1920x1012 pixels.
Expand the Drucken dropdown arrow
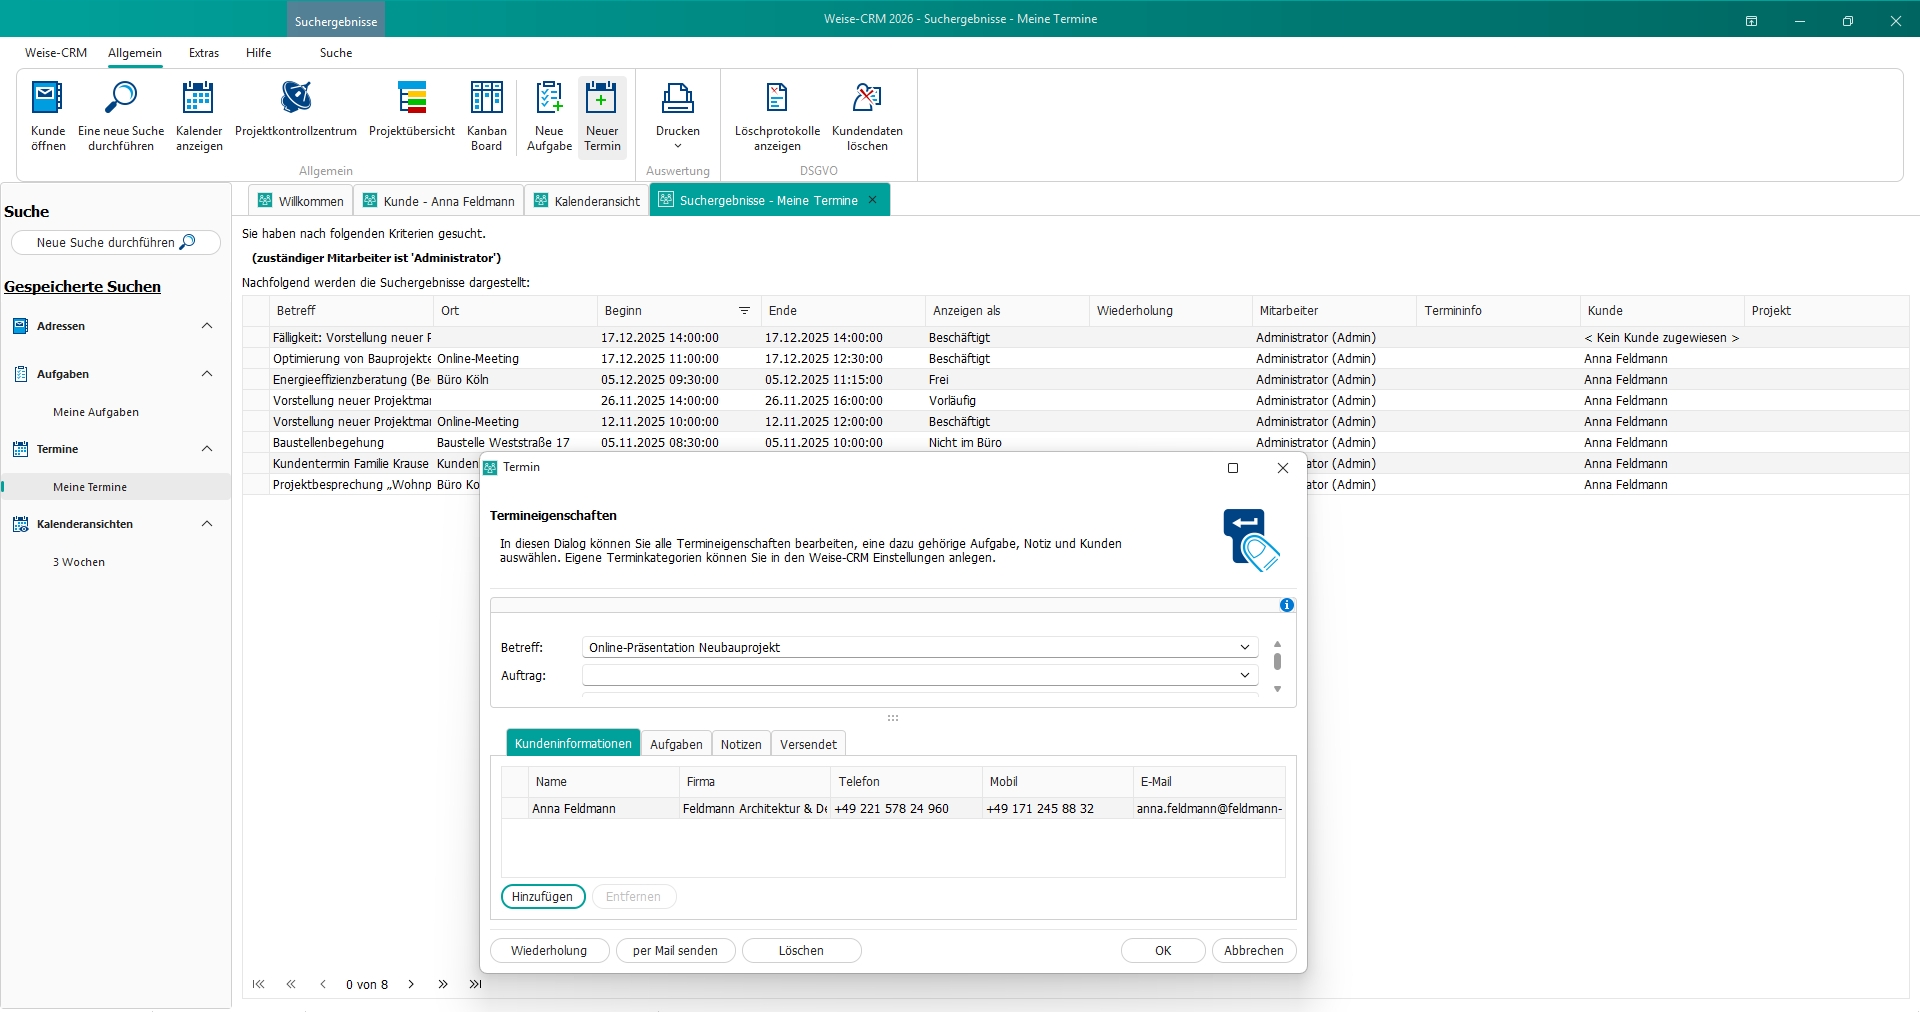(x=678, y=147)
